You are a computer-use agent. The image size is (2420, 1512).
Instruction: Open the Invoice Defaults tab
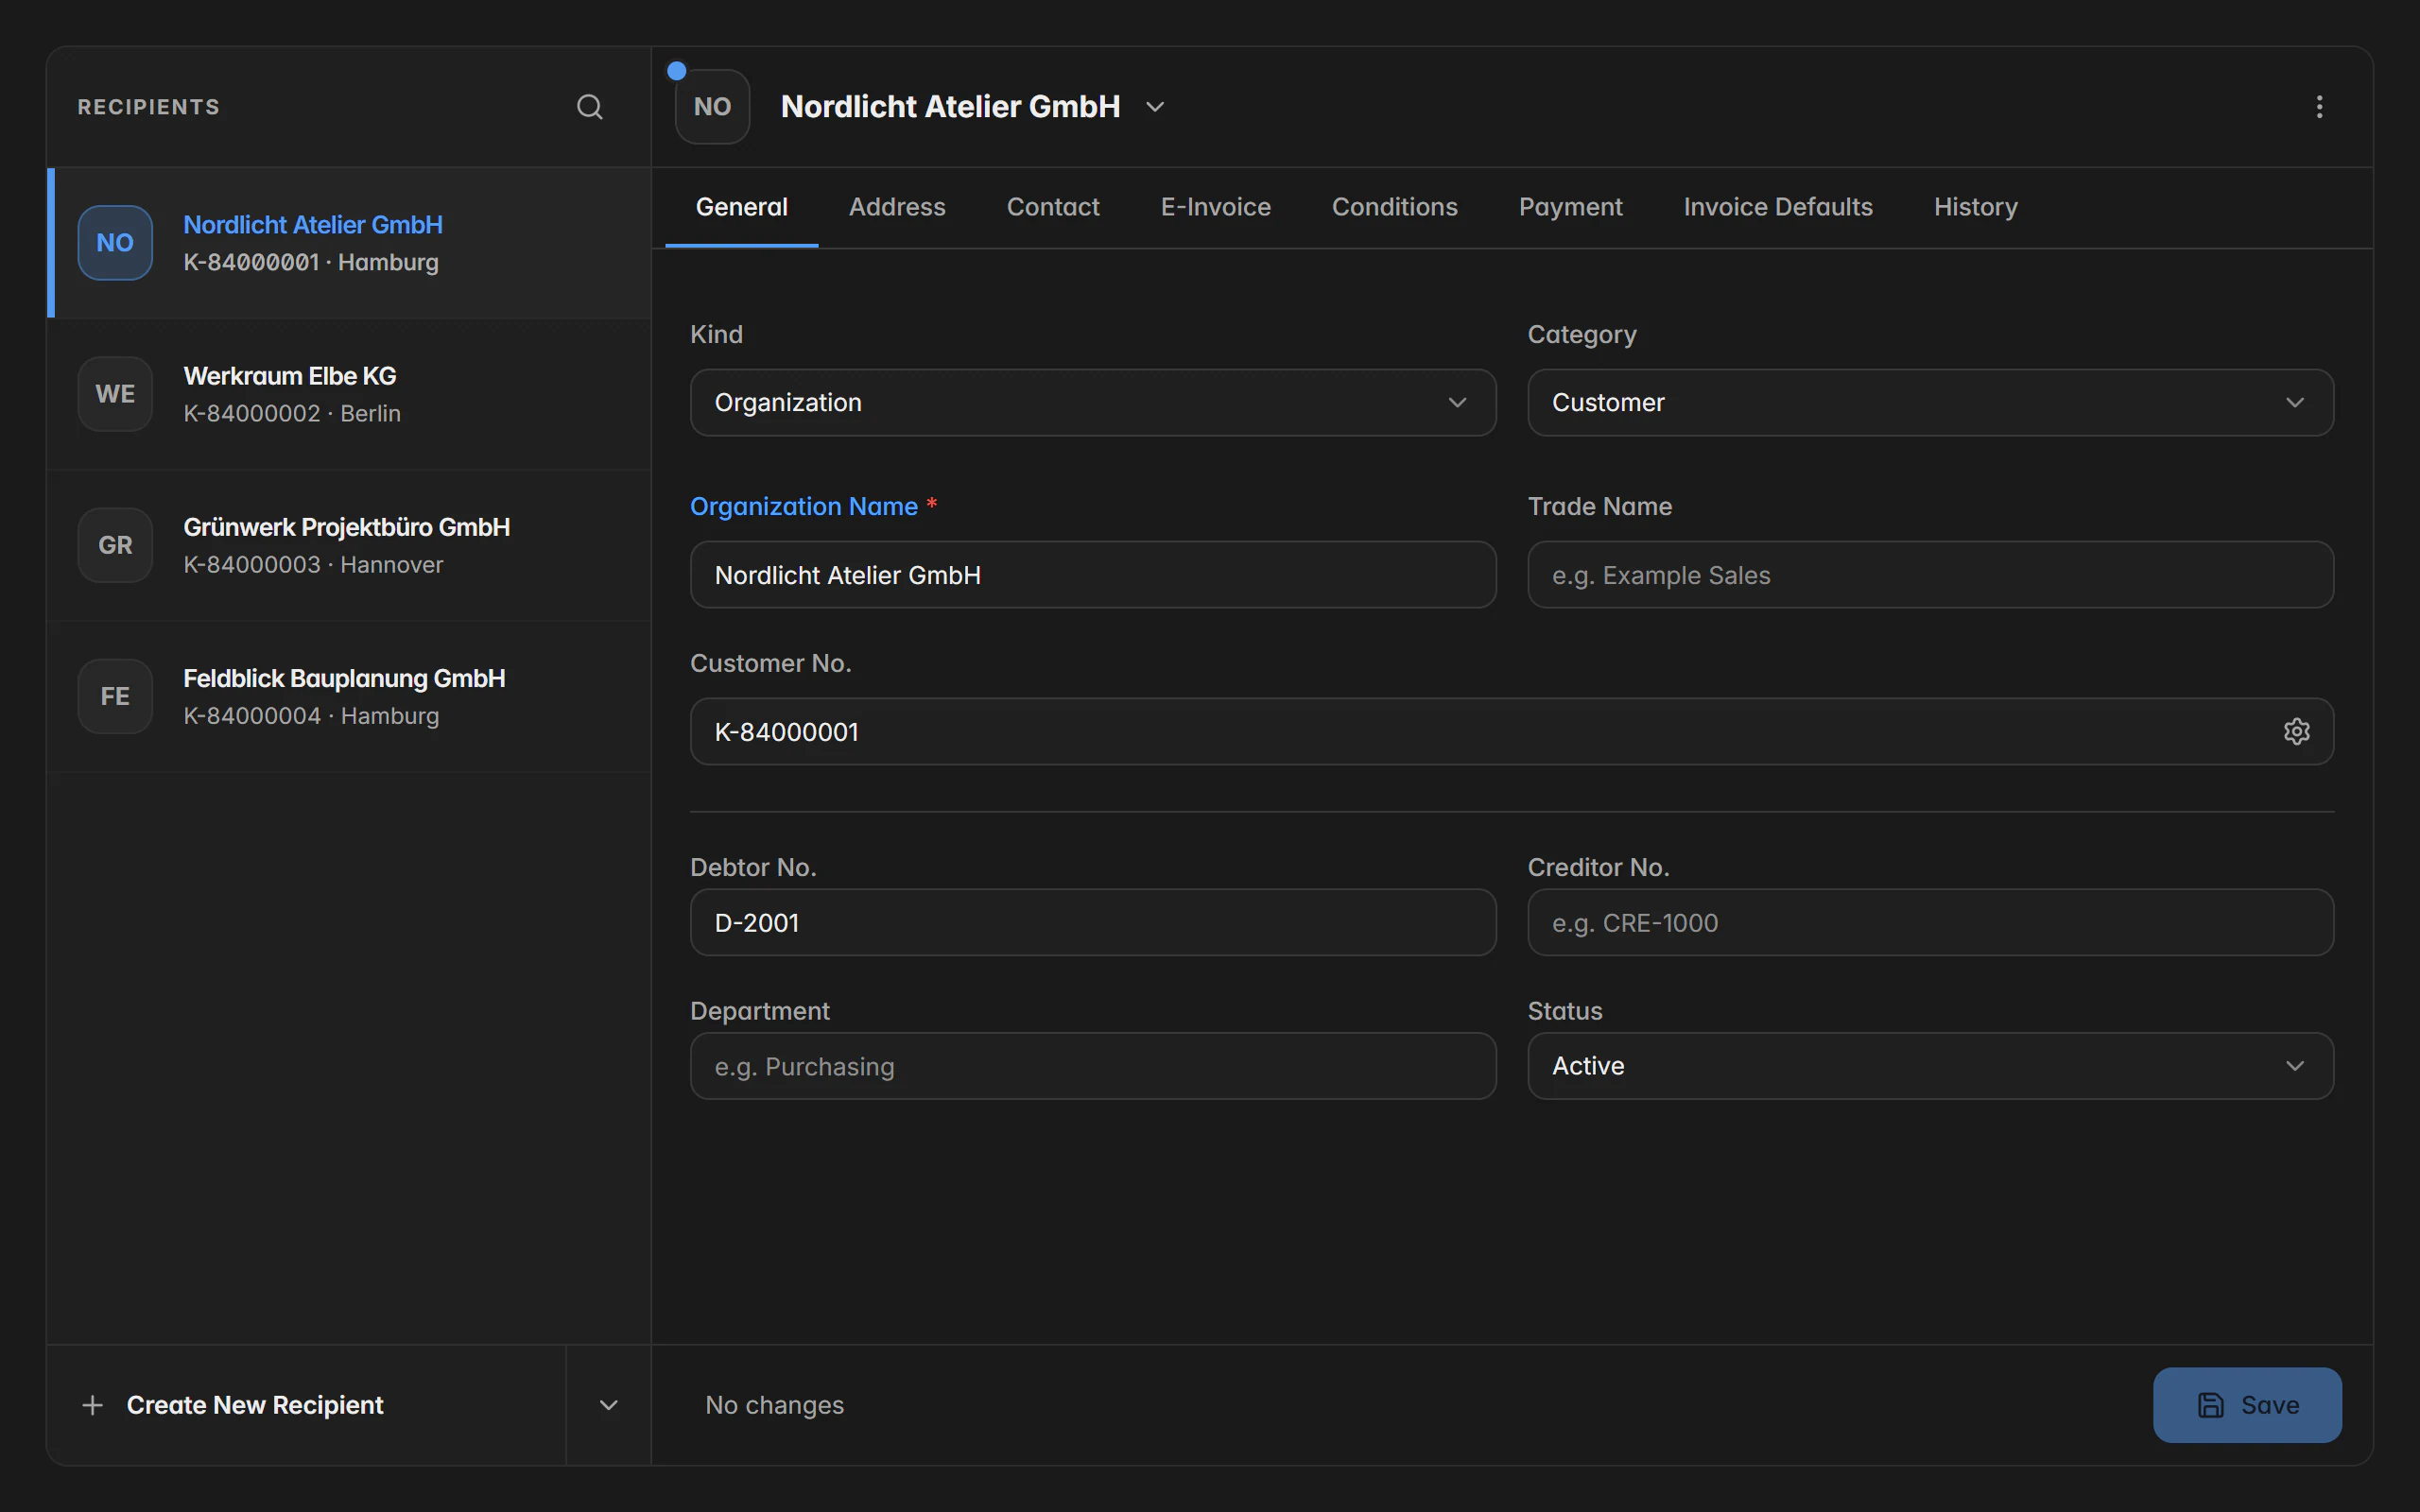(1777, 207)
